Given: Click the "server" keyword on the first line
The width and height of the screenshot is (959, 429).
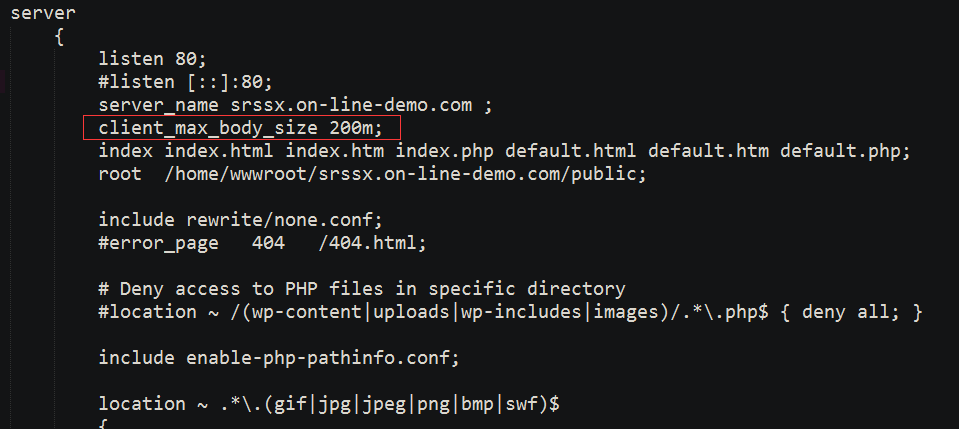Looking at the screenshot, I should (43, 14).
